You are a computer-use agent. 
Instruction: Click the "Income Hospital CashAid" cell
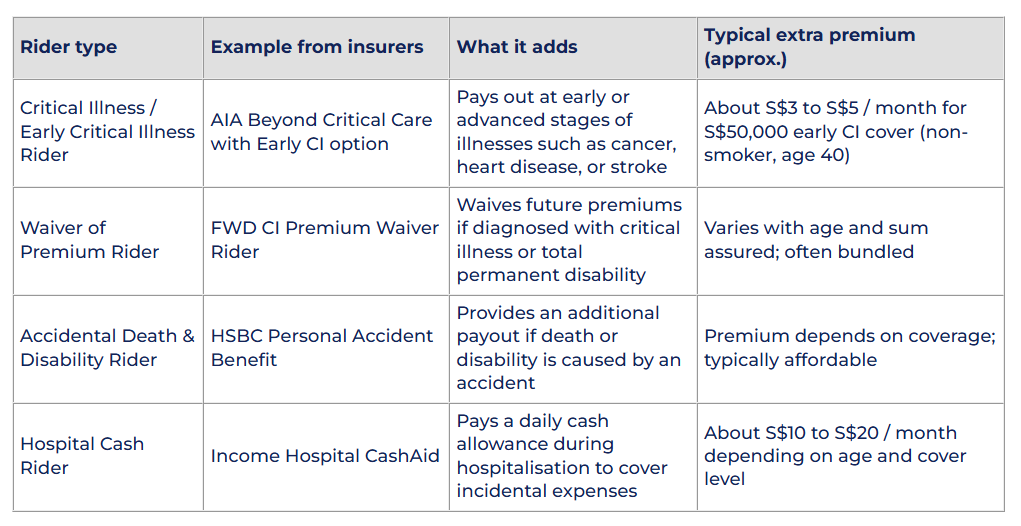point(324,456)
